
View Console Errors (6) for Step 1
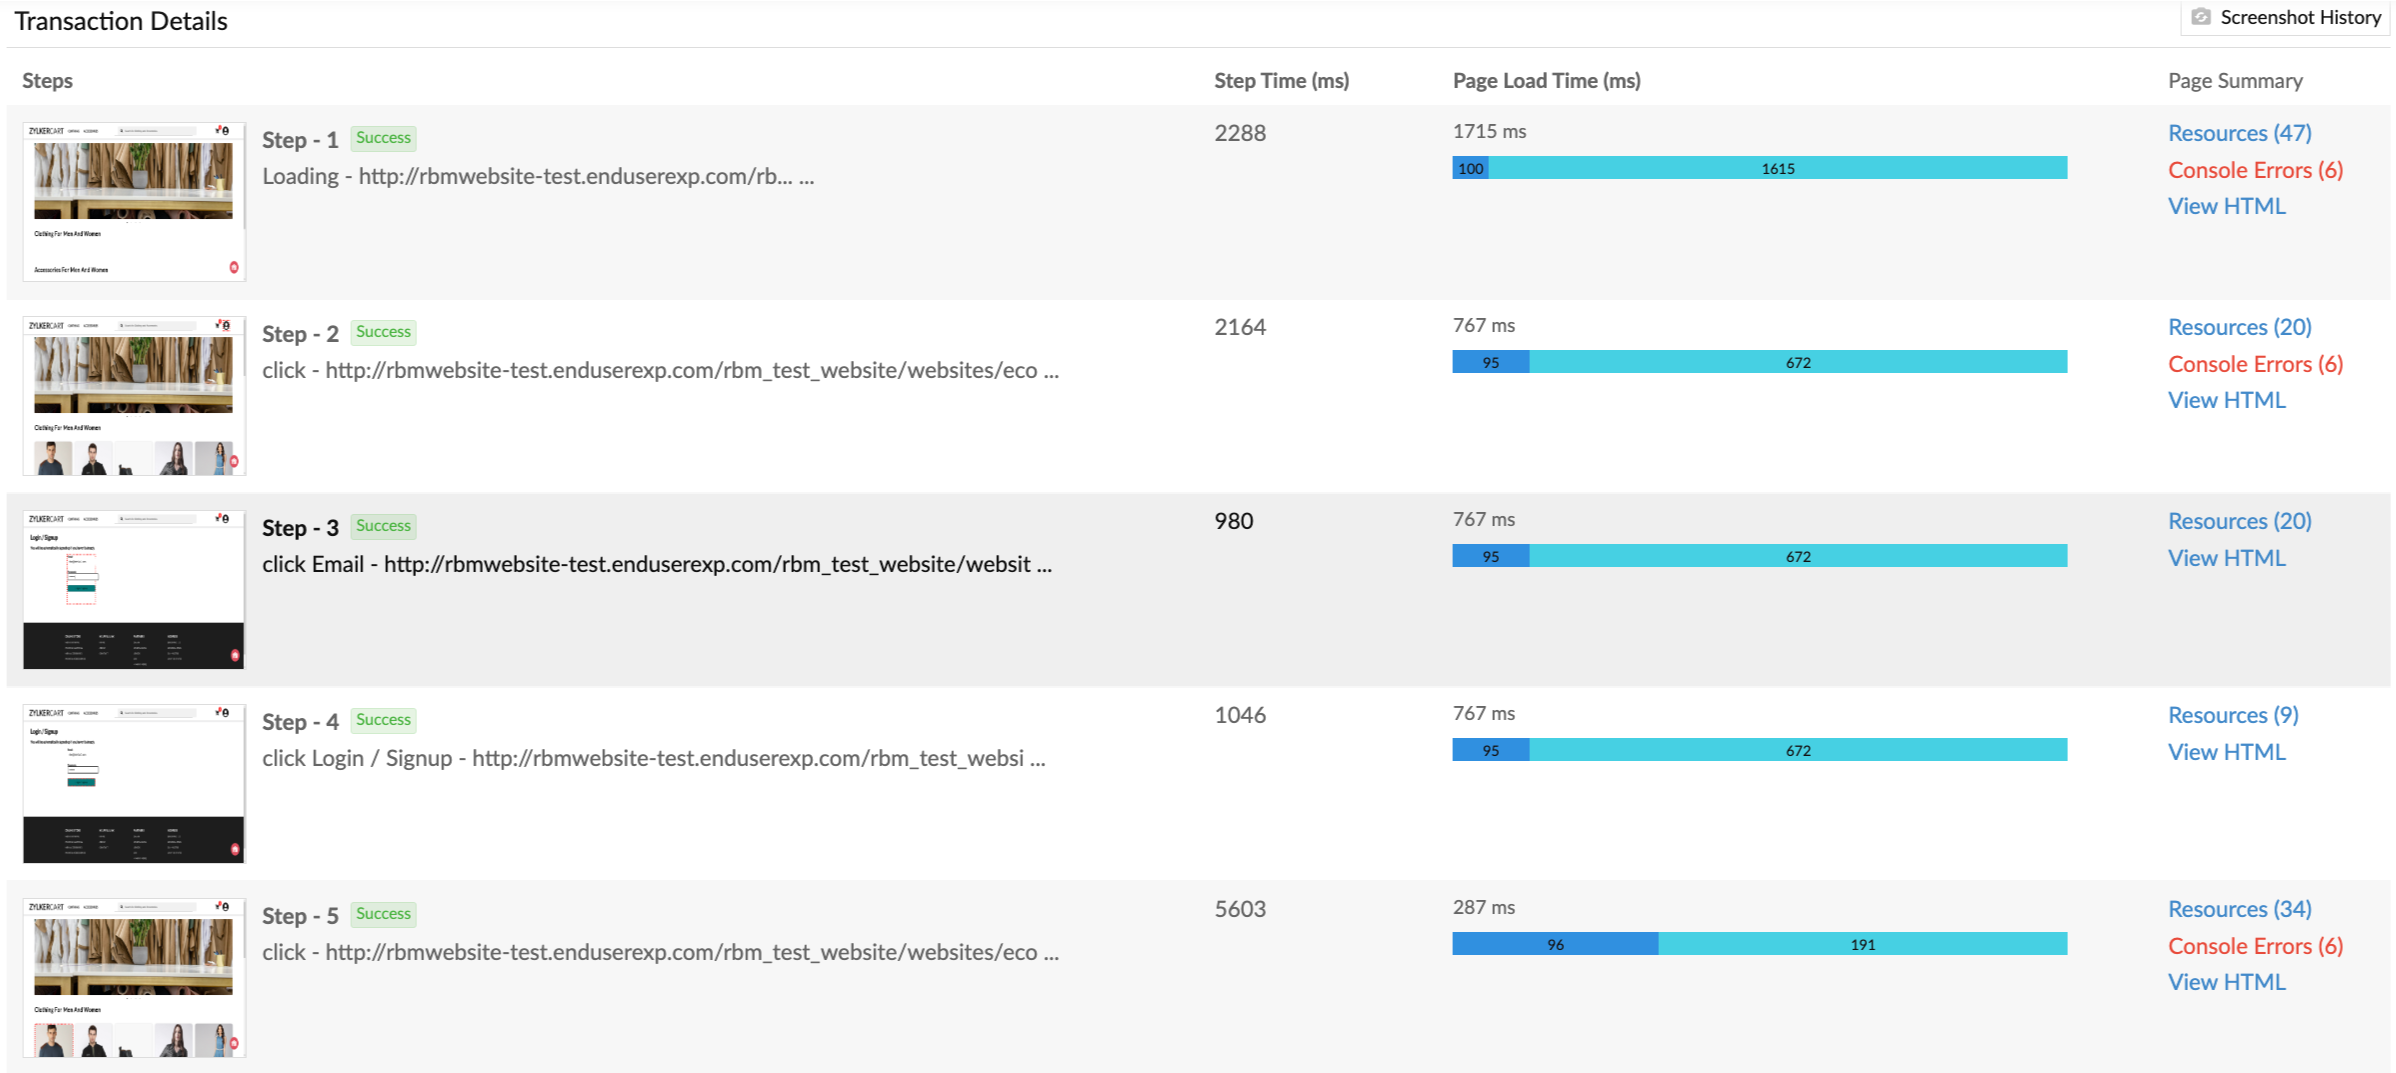(x=2255, y=170)
